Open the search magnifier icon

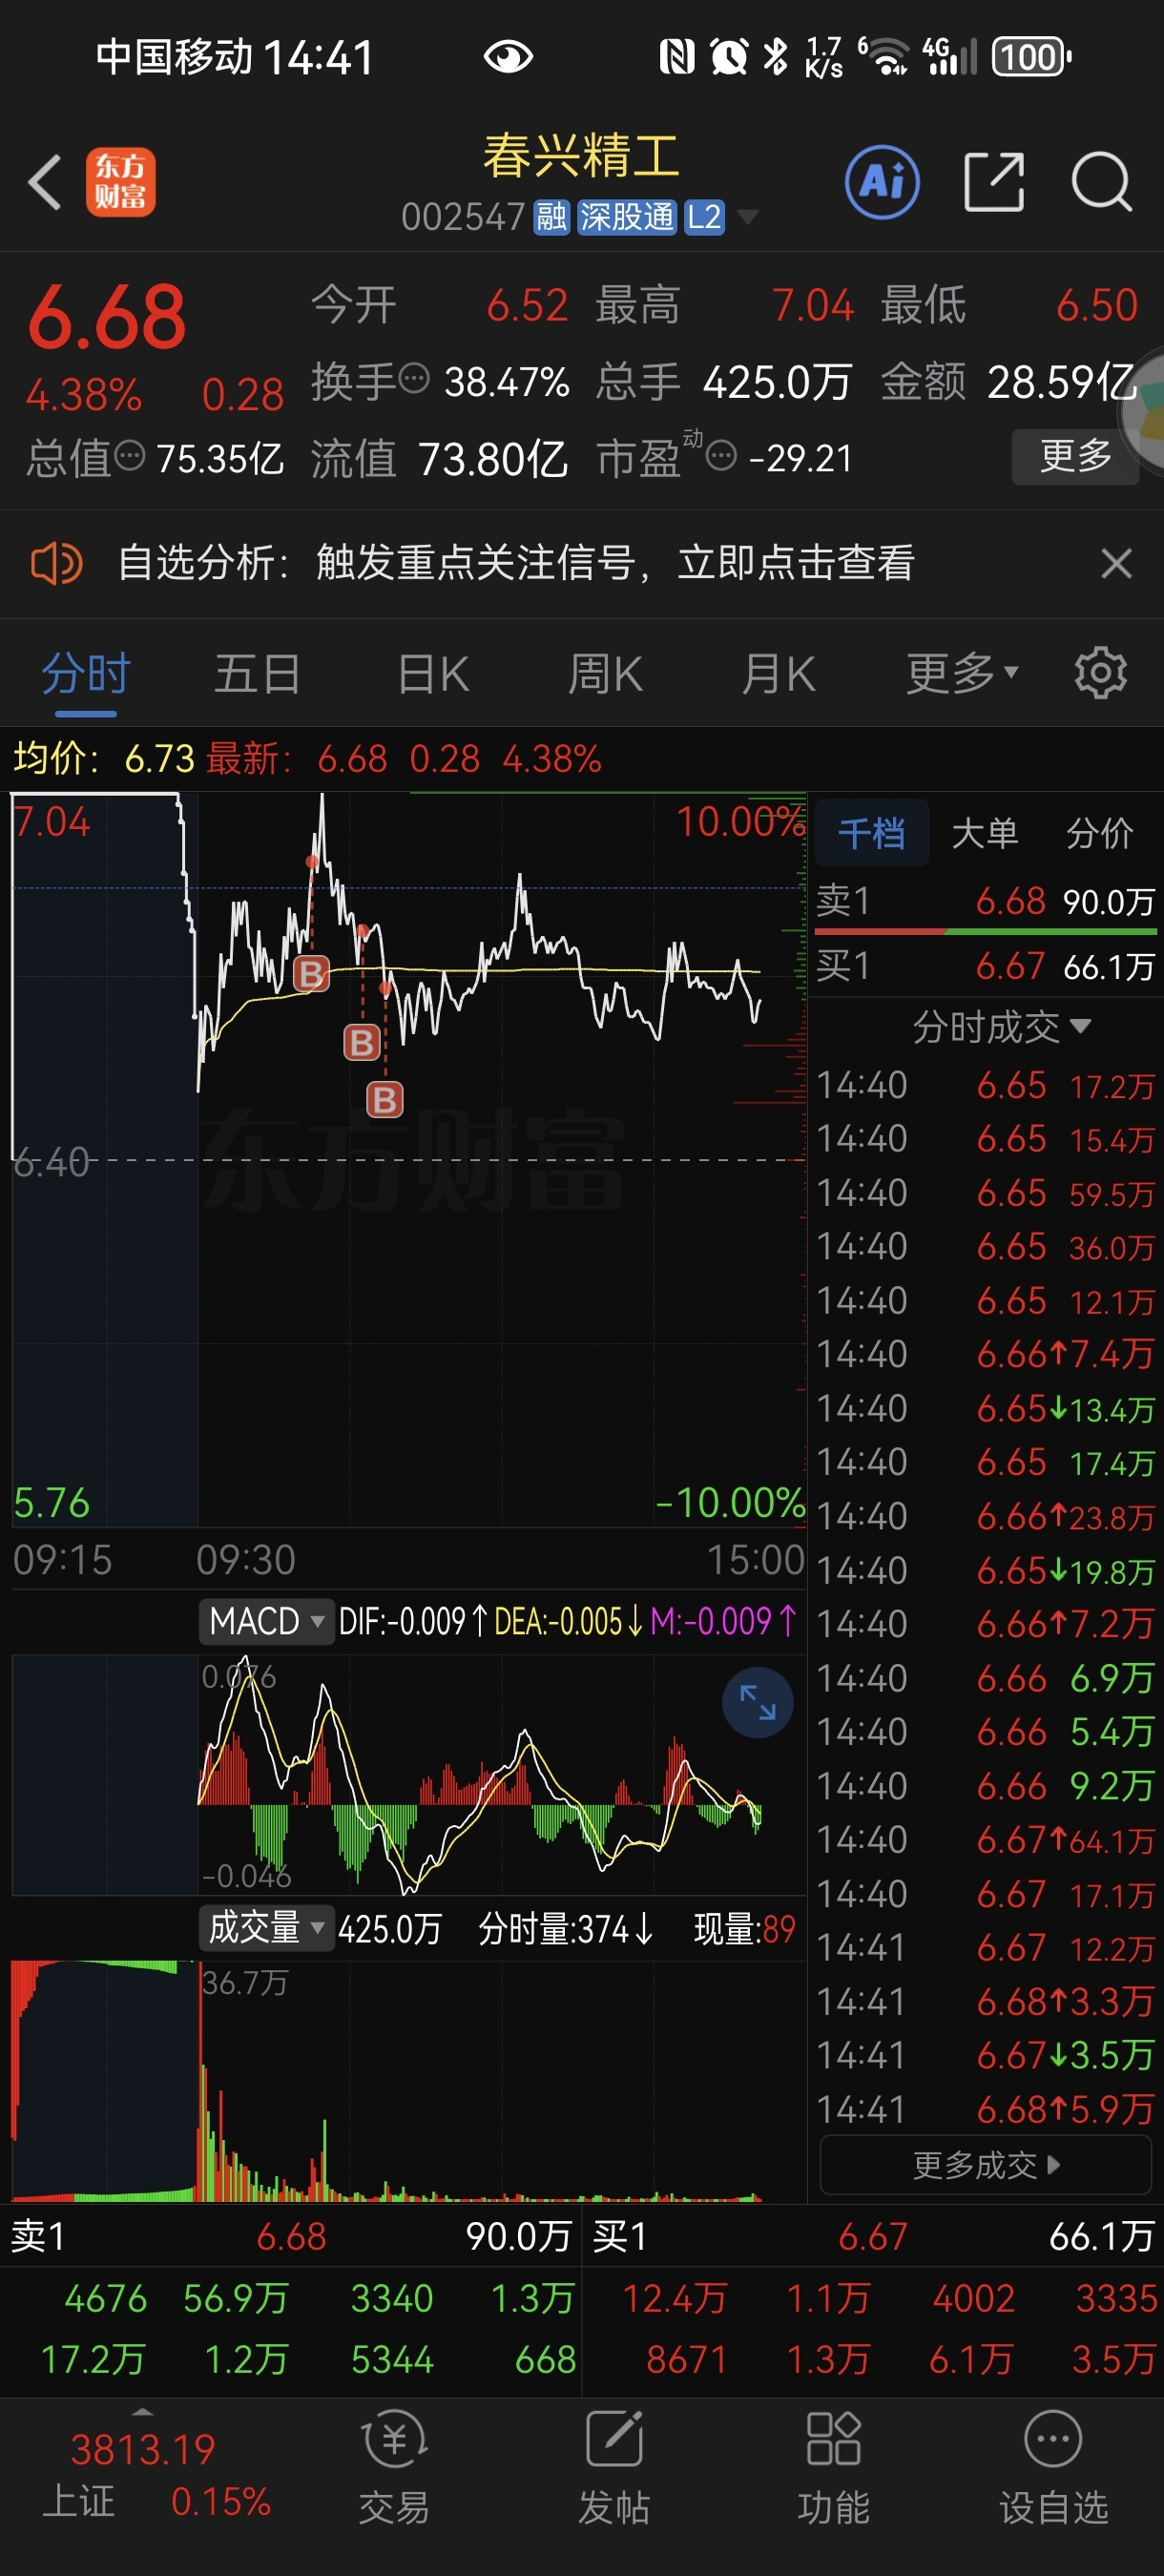tap(1102, 182)
